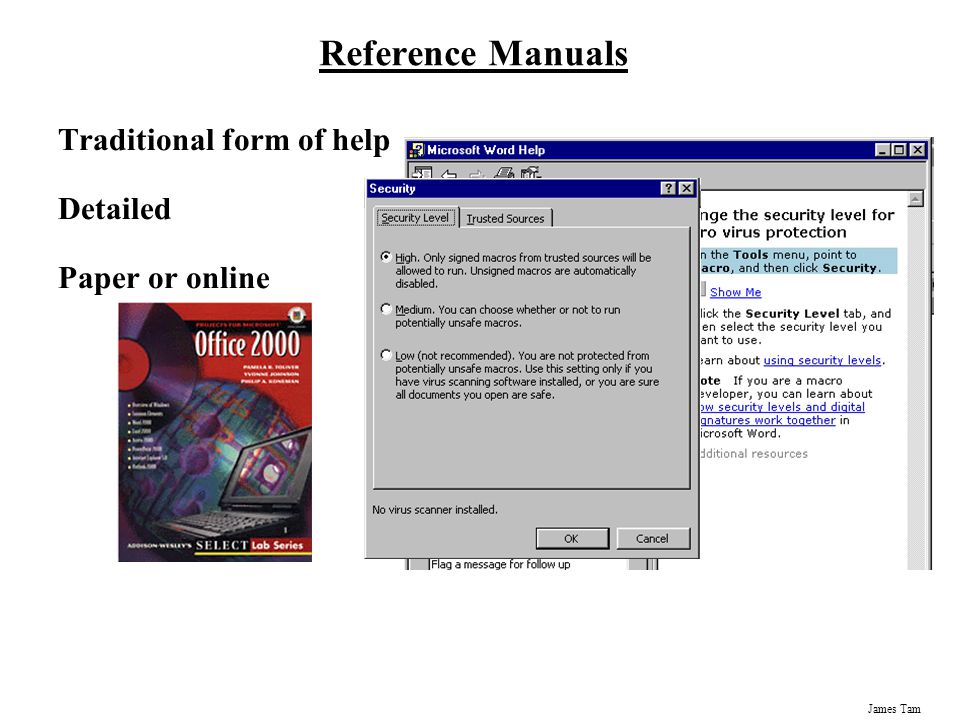Click the Show Me button icon beside the link
Viewport: 960px width, 720px height.
coord(703,290)
